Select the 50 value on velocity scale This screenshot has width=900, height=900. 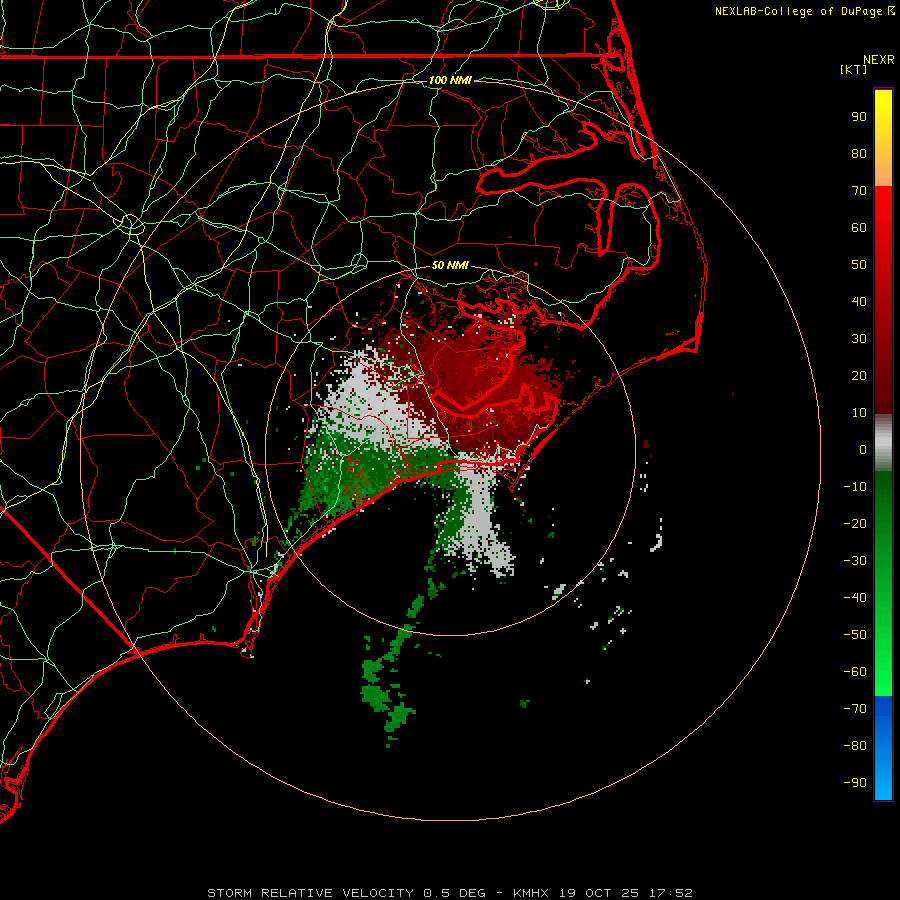pyautogui.click(x=859, y=265)
